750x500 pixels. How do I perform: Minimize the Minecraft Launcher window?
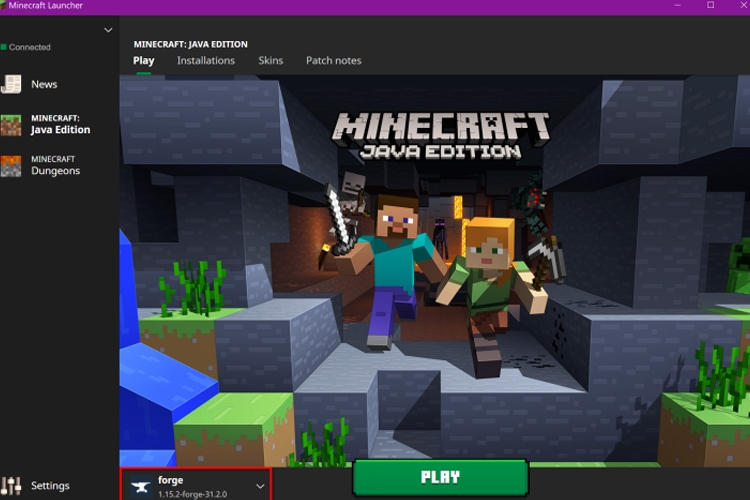(x=677, y=5)
